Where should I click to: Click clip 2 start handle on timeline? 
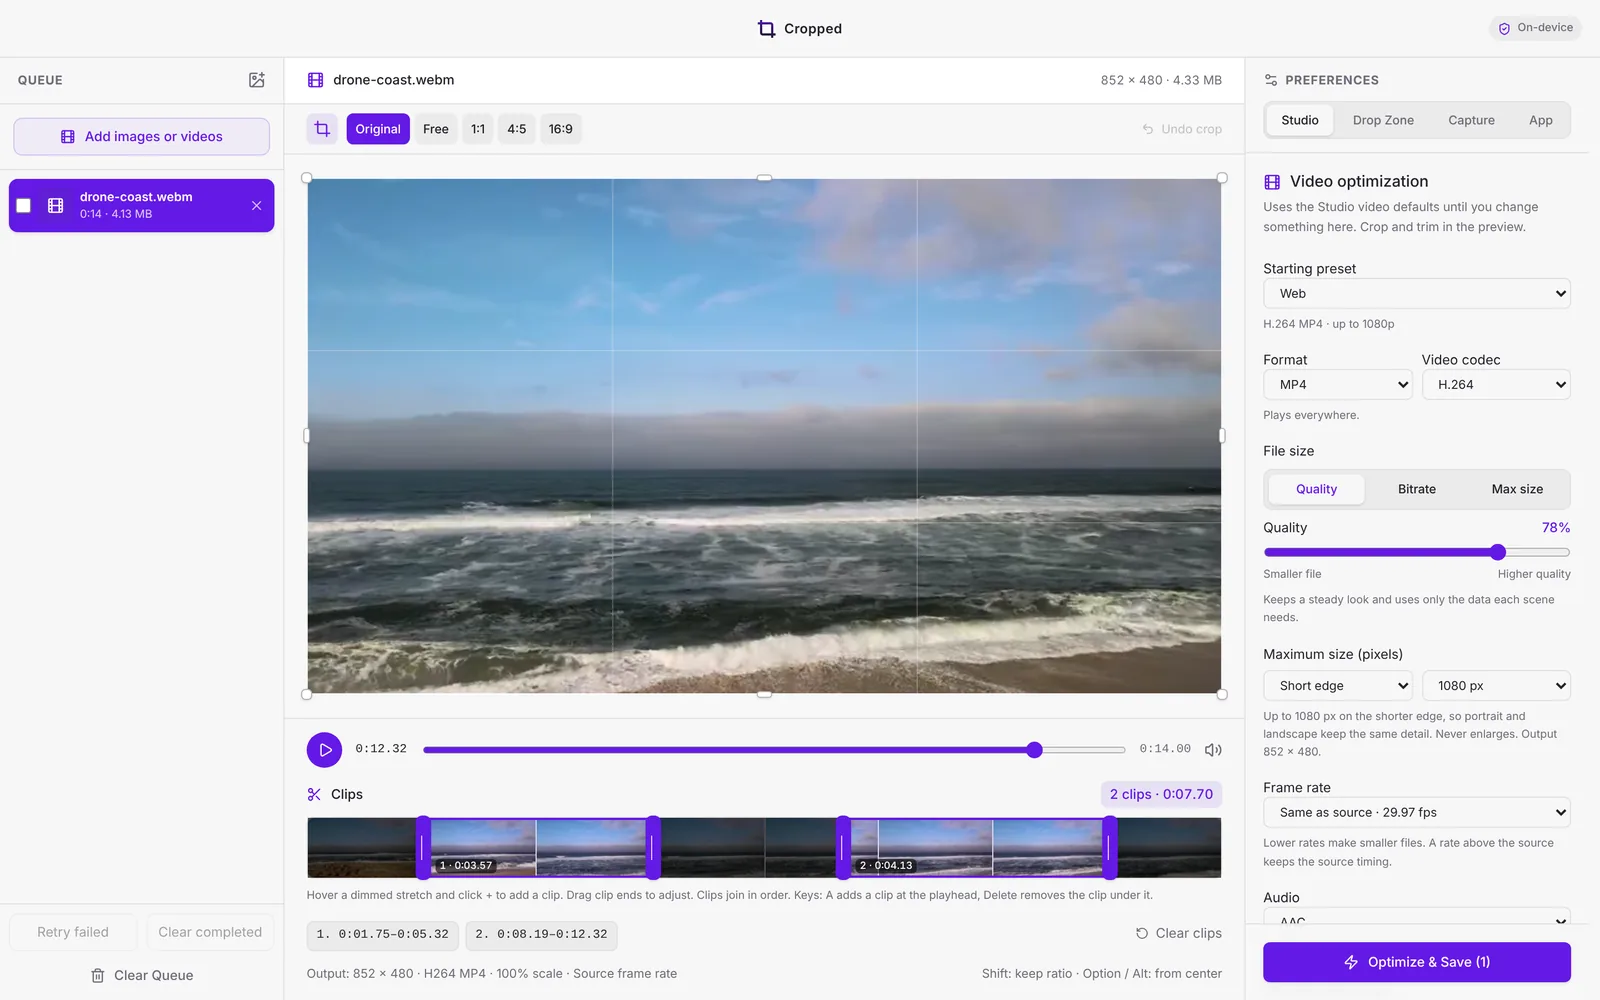coord(843,848)
